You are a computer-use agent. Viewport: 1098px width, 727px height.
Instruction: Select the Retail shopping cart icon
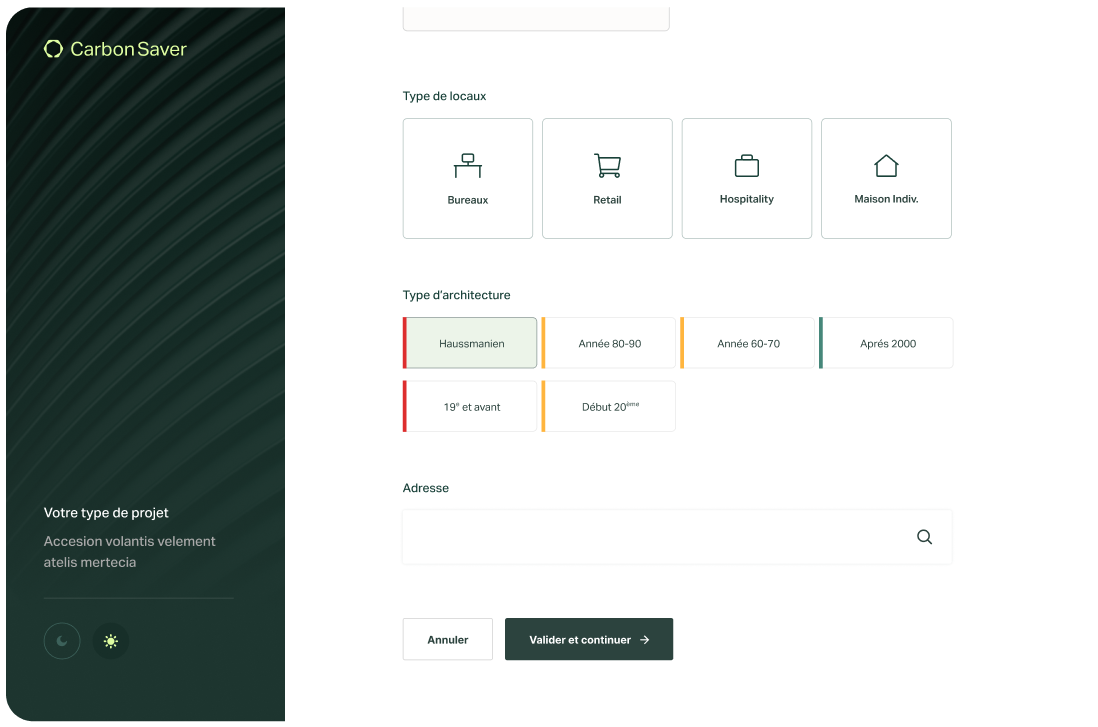607,164
